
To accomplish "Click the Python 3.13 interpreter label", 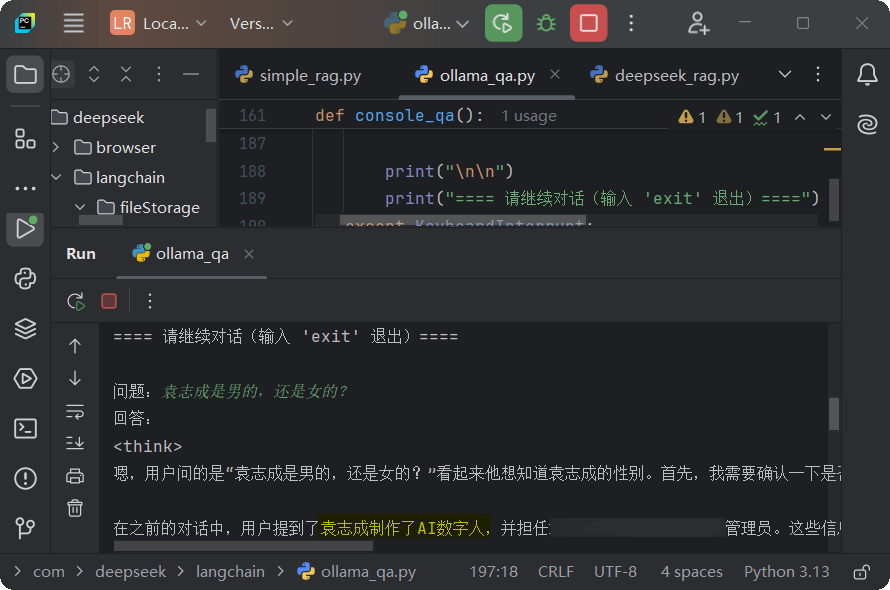I will click(786, 572).
